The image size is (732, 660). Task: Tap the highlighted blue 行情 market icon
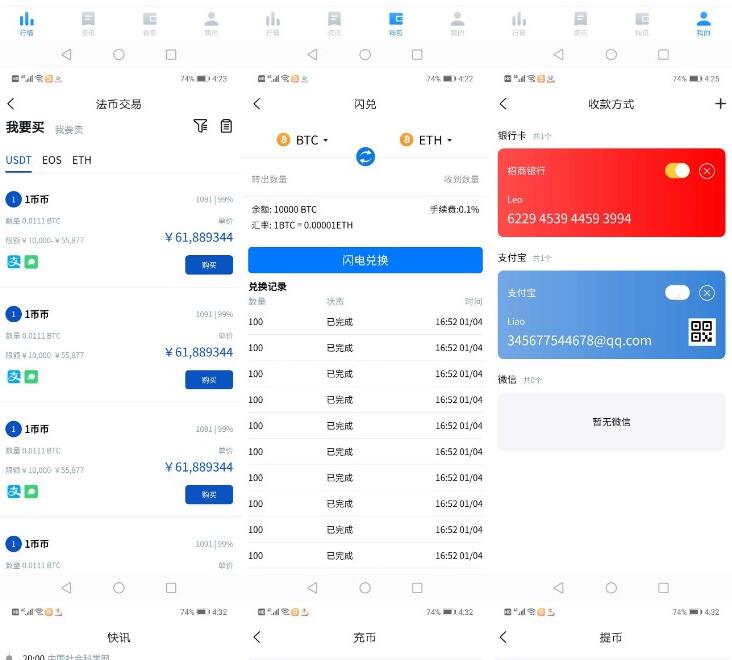click(26, 22)
